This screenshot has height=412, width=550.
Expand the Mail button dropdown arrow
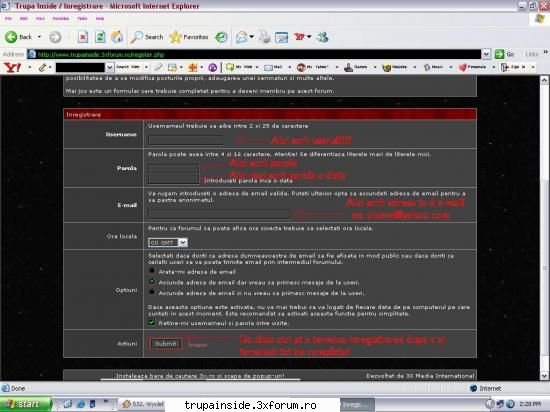click(289, 67)
